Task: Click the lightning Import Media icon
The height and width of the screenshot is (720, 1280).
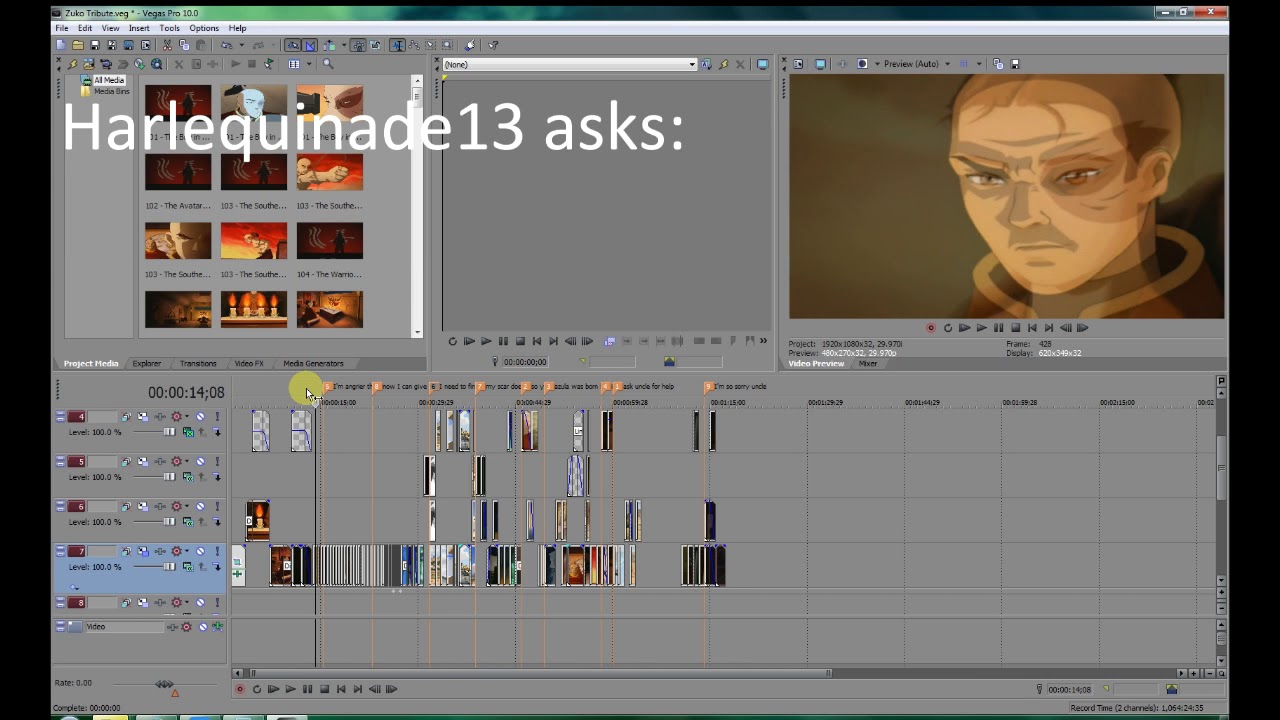Action: [72, 64]
